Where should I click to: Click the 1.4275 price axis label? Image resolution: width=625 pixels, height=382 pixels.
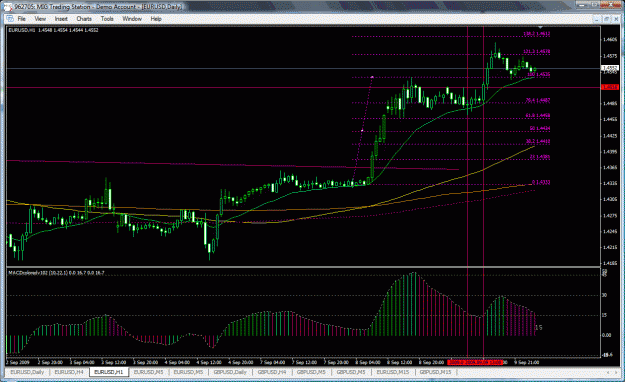pyautogui.click(x=610, y=216)
